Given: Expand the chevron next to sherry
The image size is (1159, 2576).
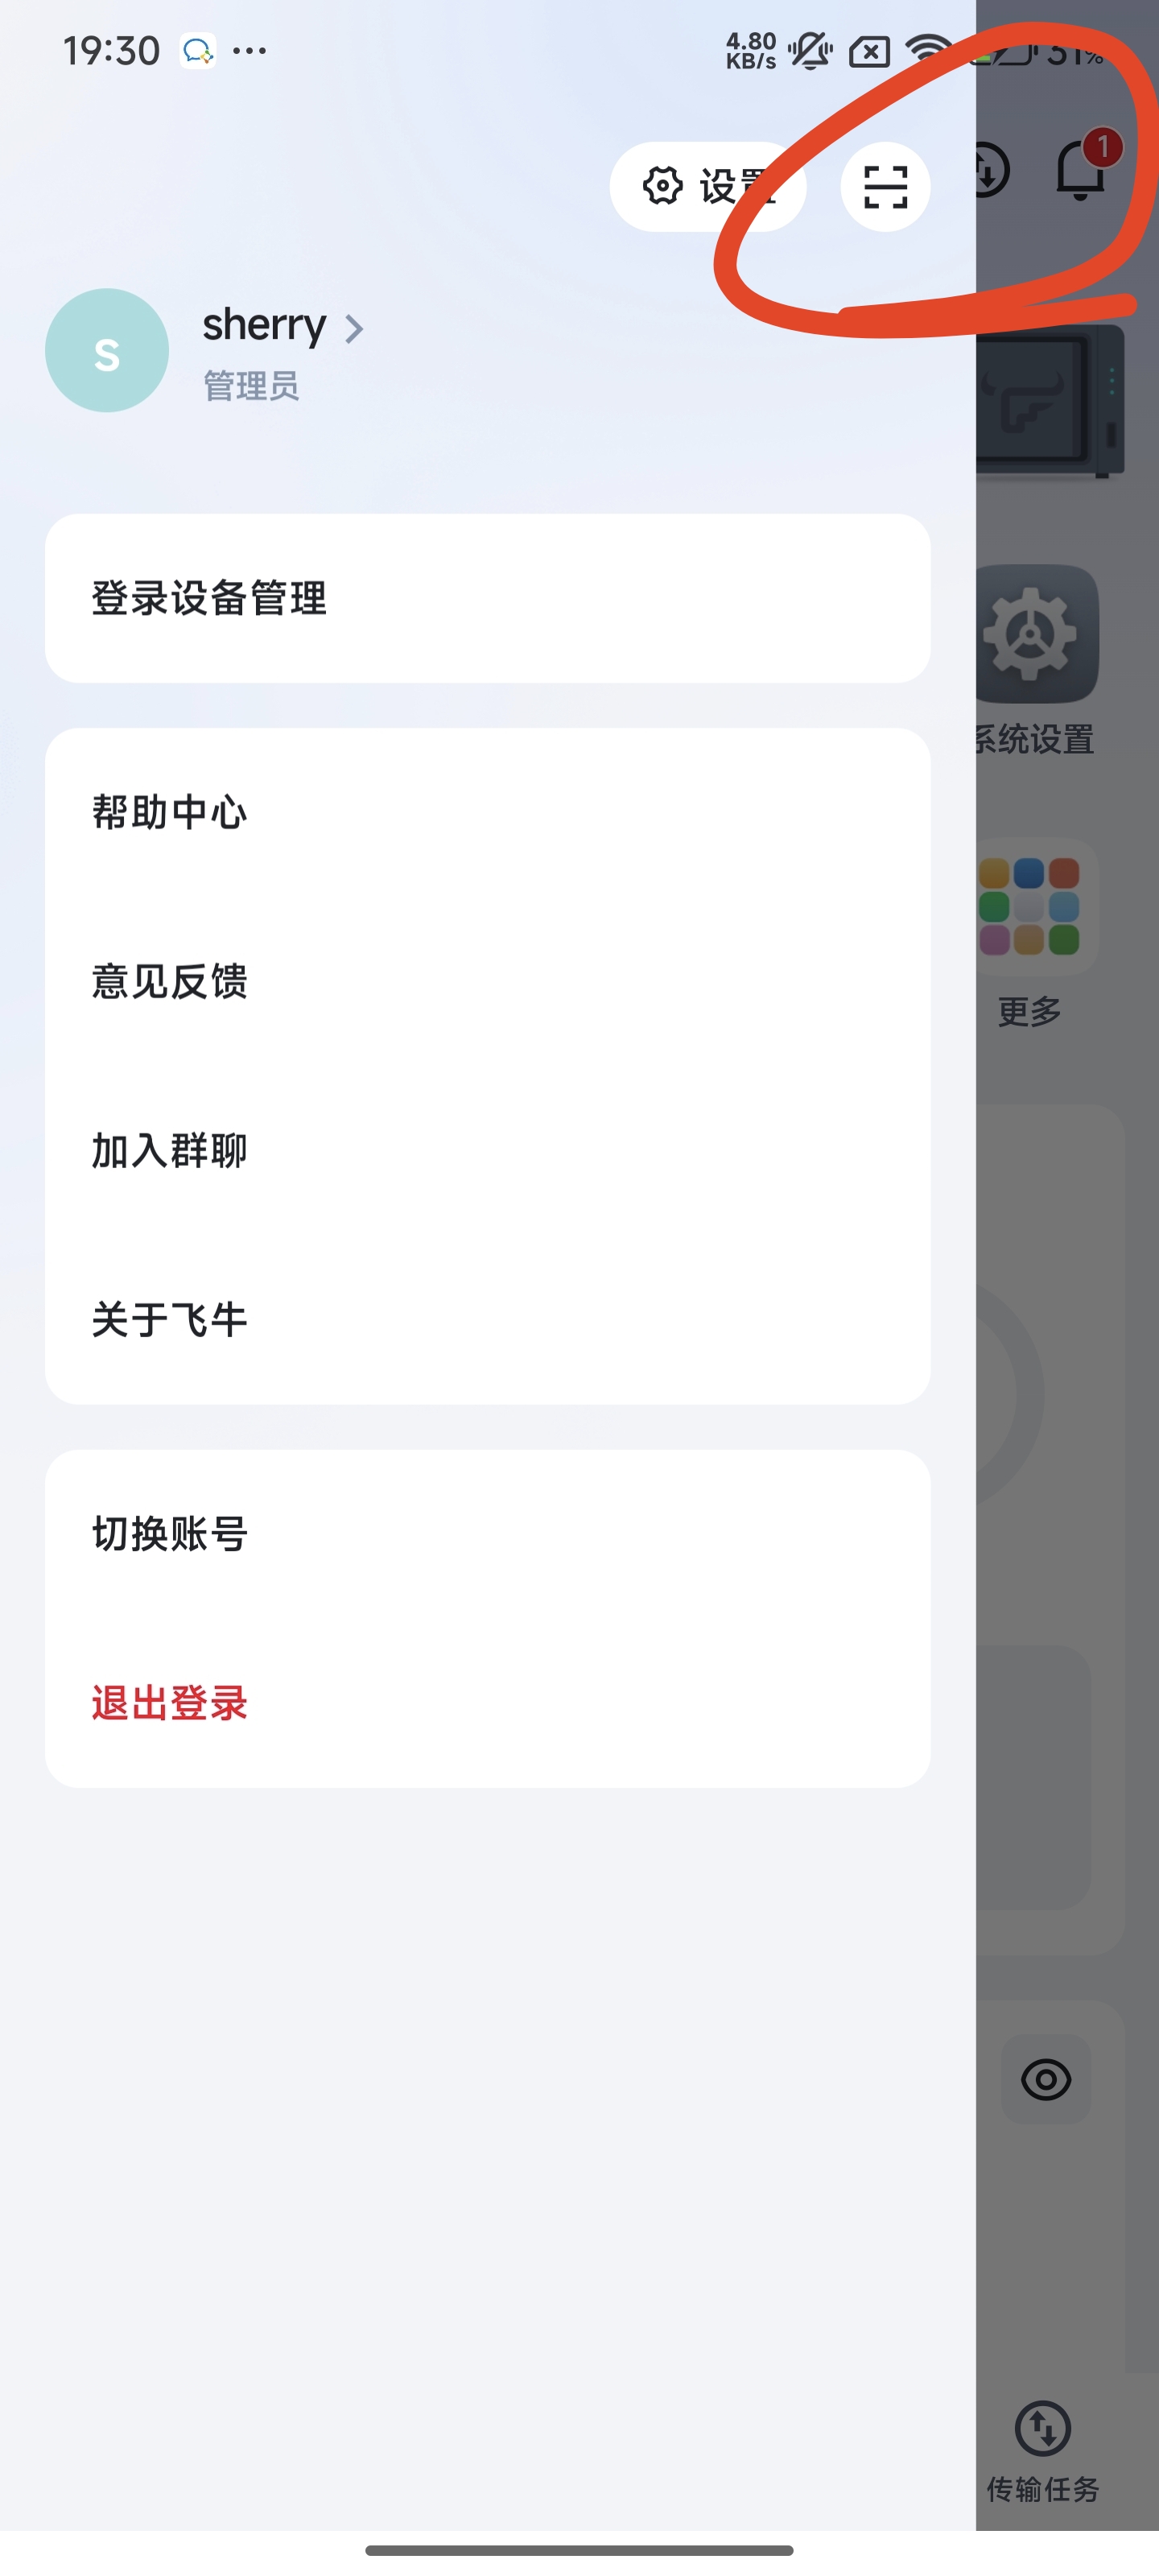Looking at the screenshot, I should click(x=354, y=328).
